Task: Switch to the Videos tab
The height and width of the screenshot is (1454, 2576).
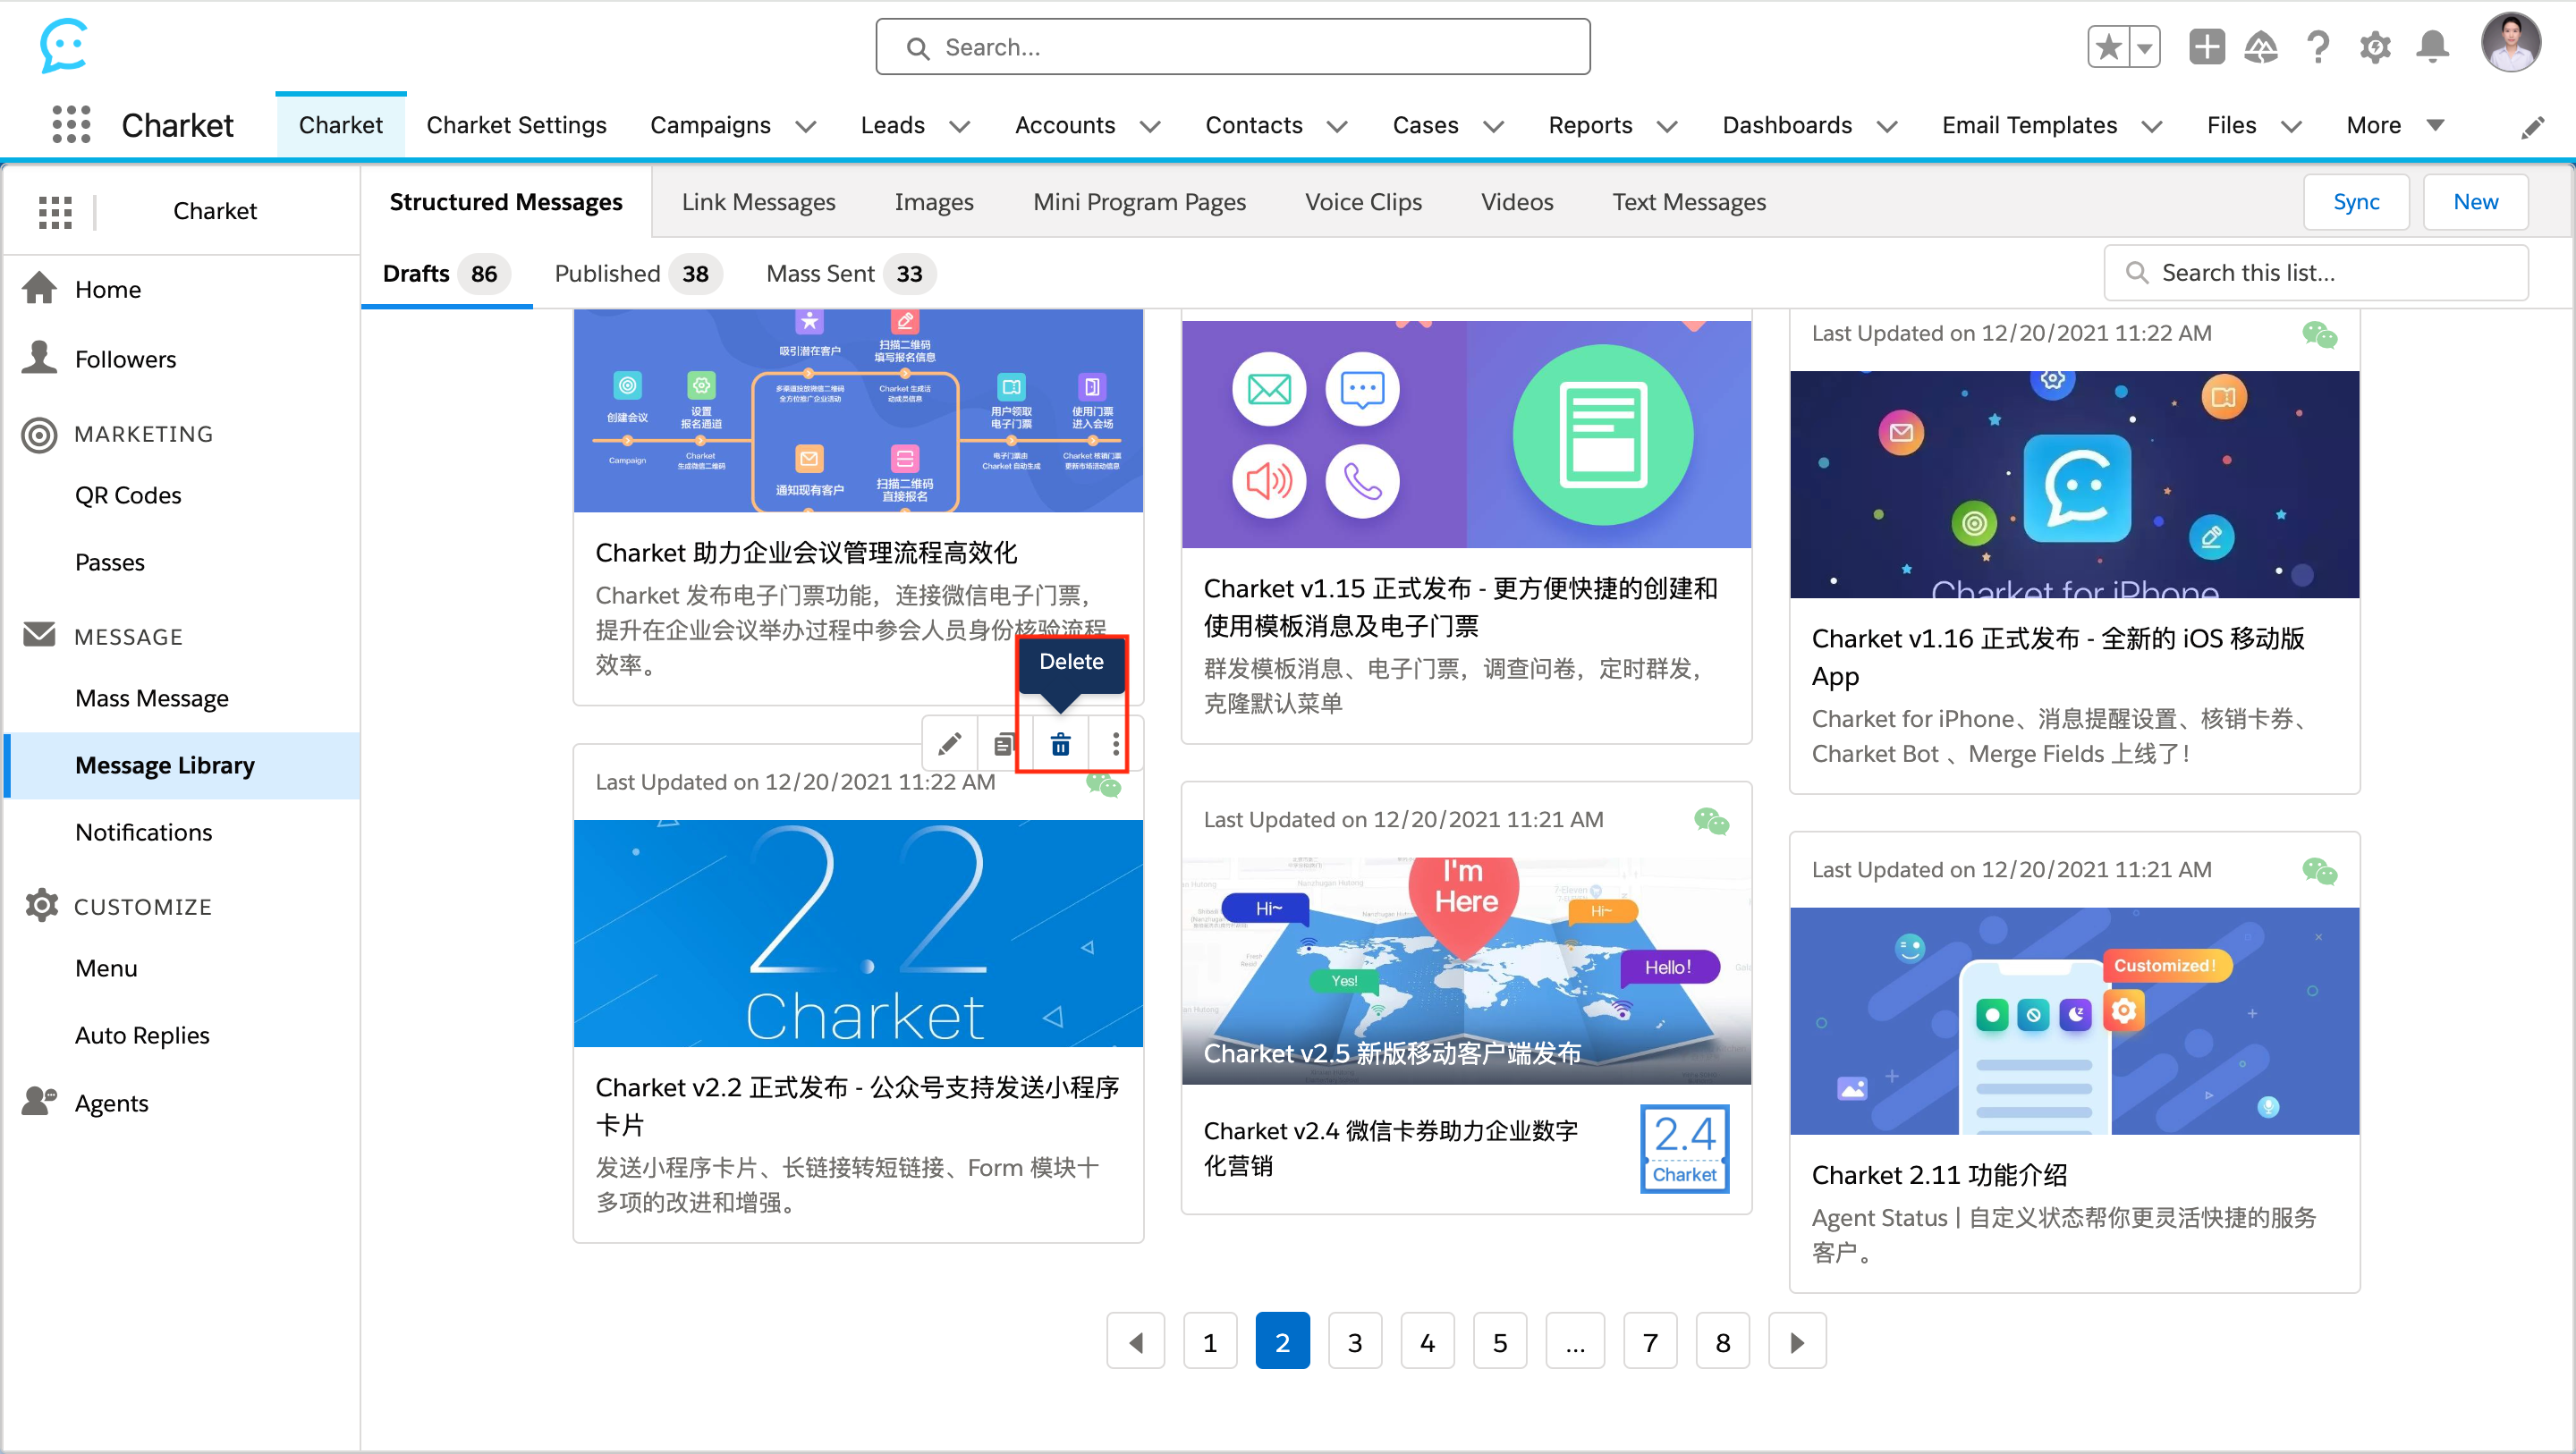Action: [x=1516, y=202]
